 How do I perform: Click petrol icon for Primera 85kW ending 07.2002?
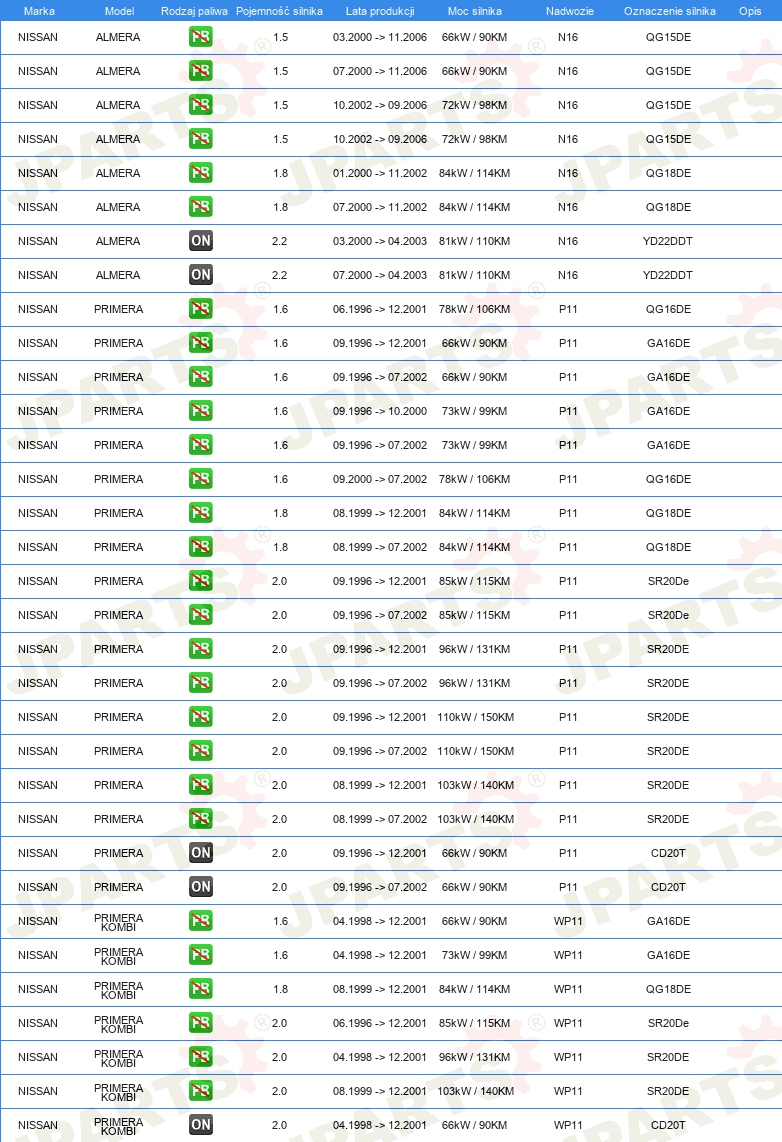coord(200,615)
